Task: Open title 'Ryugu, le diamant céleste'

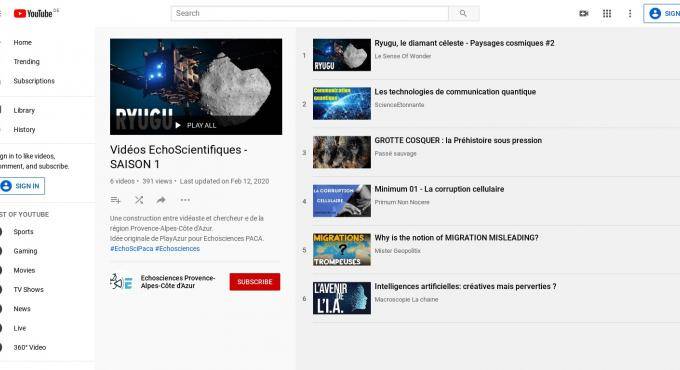Action: click(x=464, y=43)
